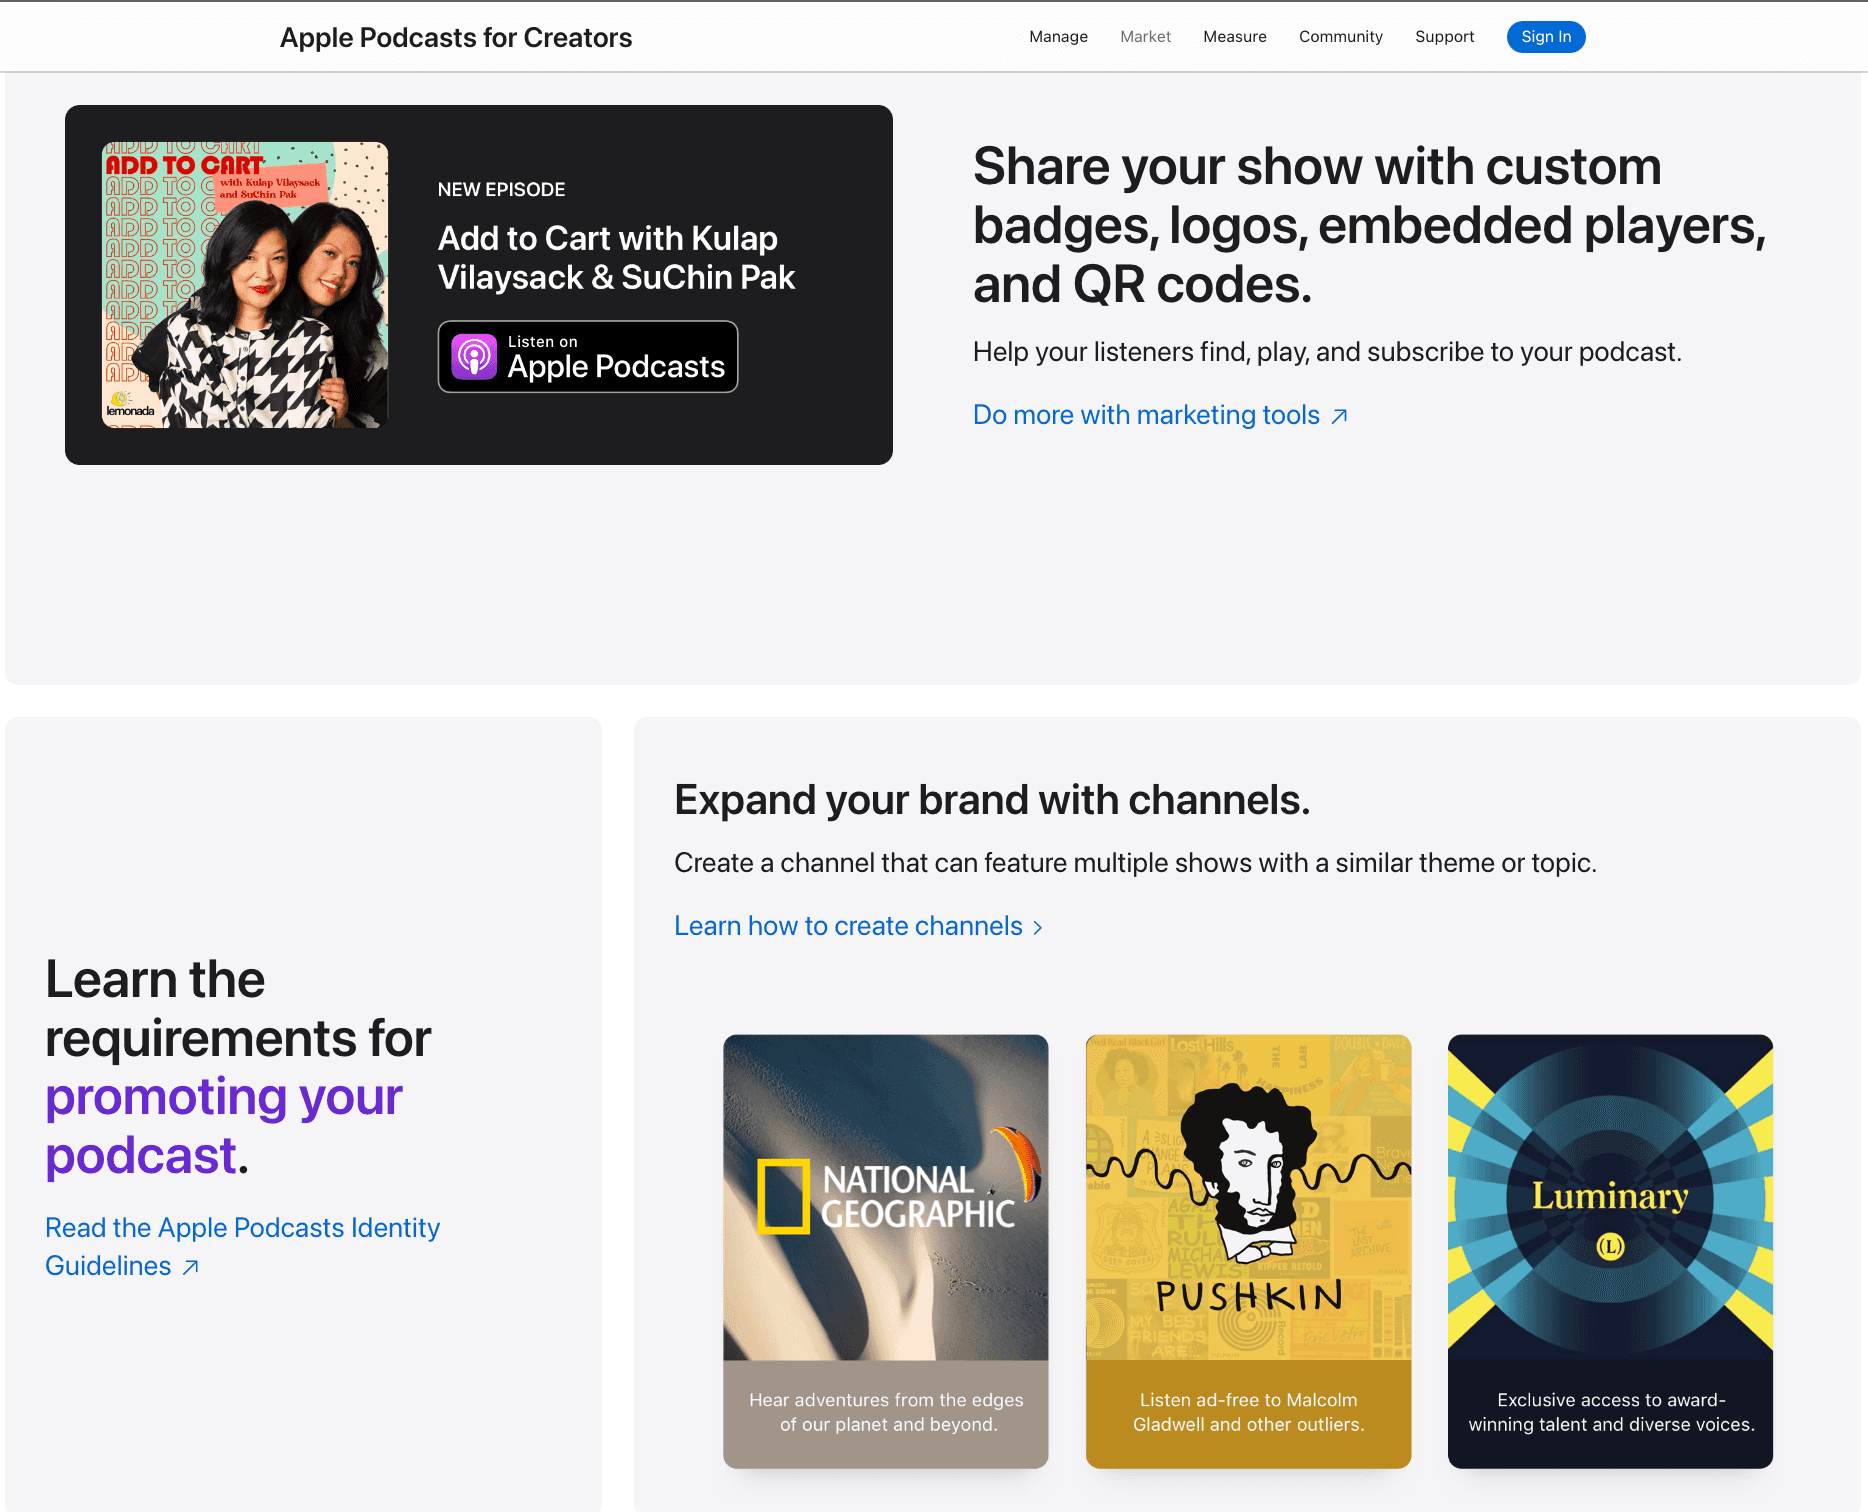Screen dimensions: 1868x1512
Task: Click the chevron after create channels link
Action: [x=1038, y=928]
